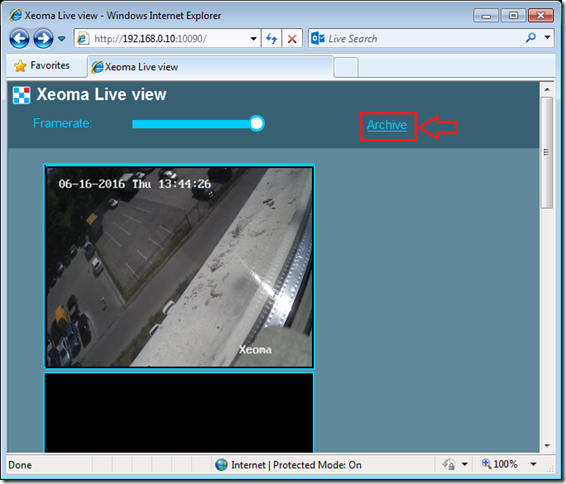Click the page scrollbar down arrow
This screenshot has width=566, height=484.
(547, 446)
